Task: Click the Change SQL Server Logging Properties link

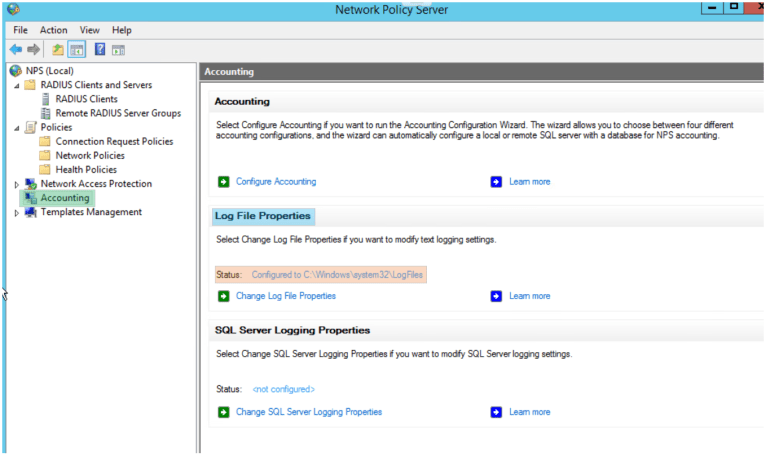Action: pyautogui.click(x=309, y=412)
